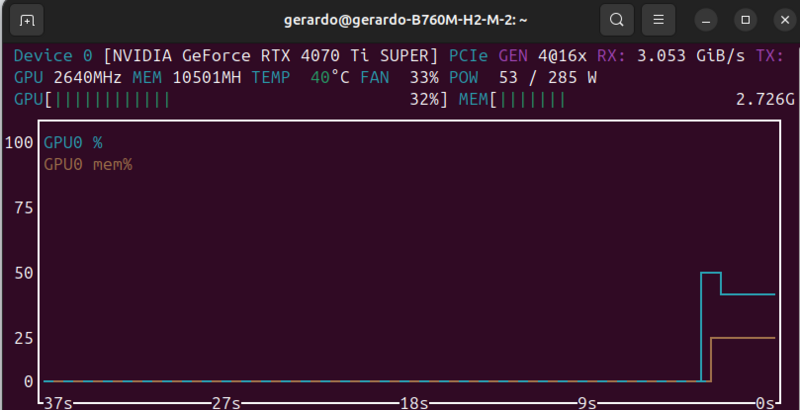Viewport: 800px width, 410px height.
Task: Close the terminal window
Action: (x=780, y=19)
